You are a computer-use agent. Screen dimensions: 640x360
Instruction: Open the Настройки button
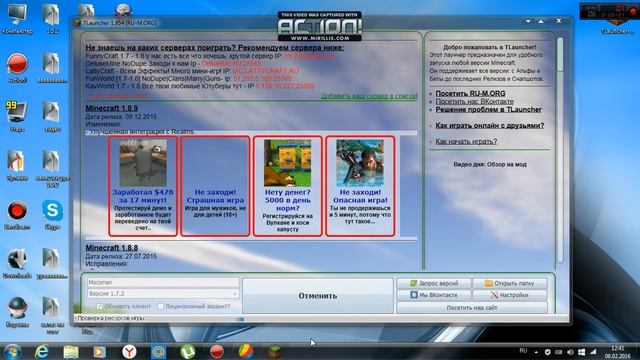point(510,295)
